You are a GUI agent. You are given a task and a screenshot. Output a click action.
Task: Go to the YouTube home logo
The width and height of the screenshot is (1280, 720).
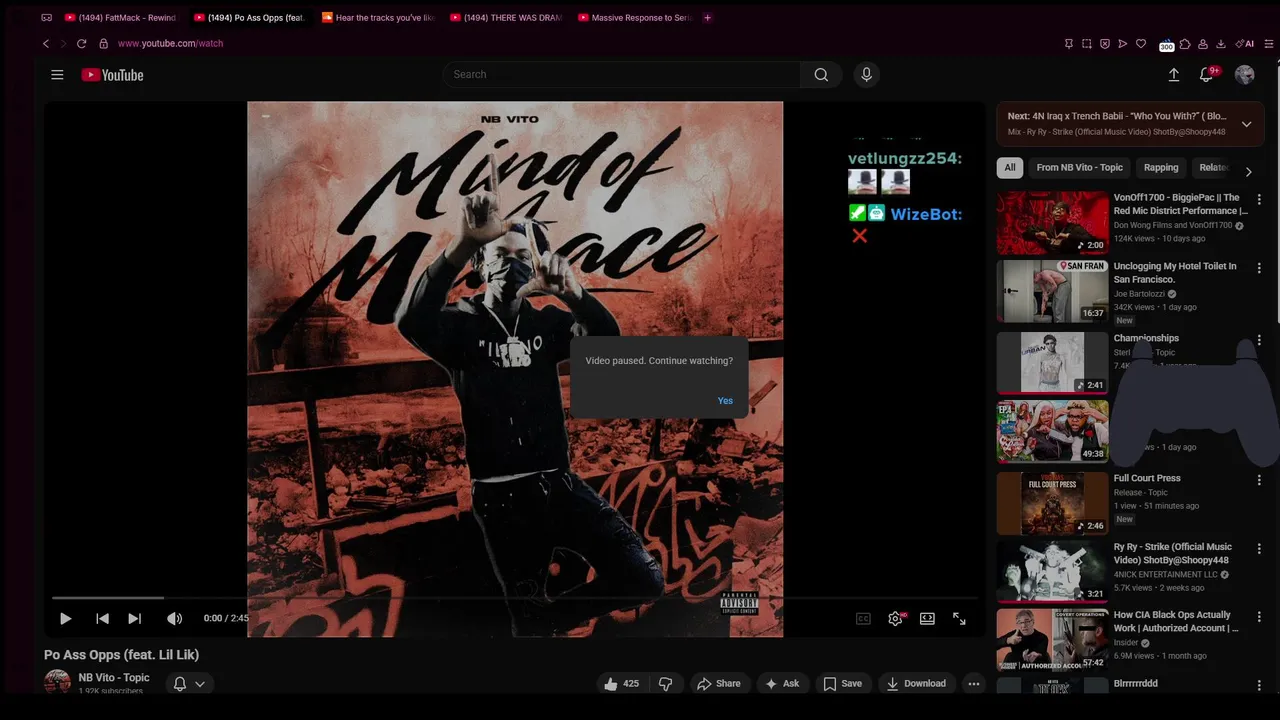[x=112, y=75]
